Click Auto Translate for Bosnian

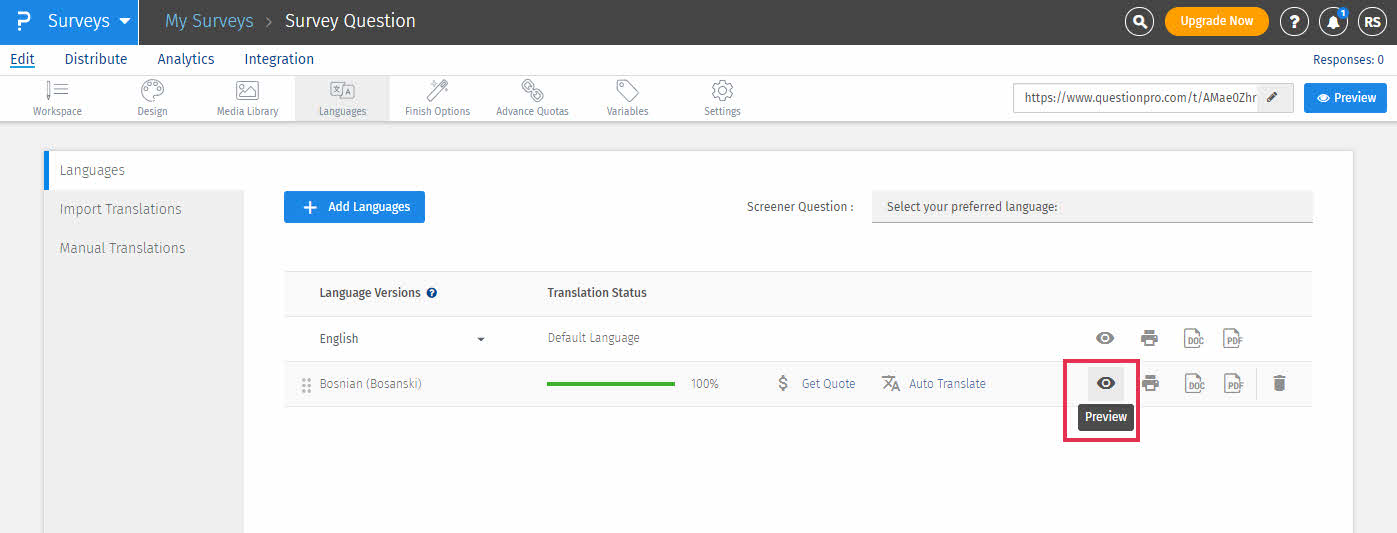(934, 383)
